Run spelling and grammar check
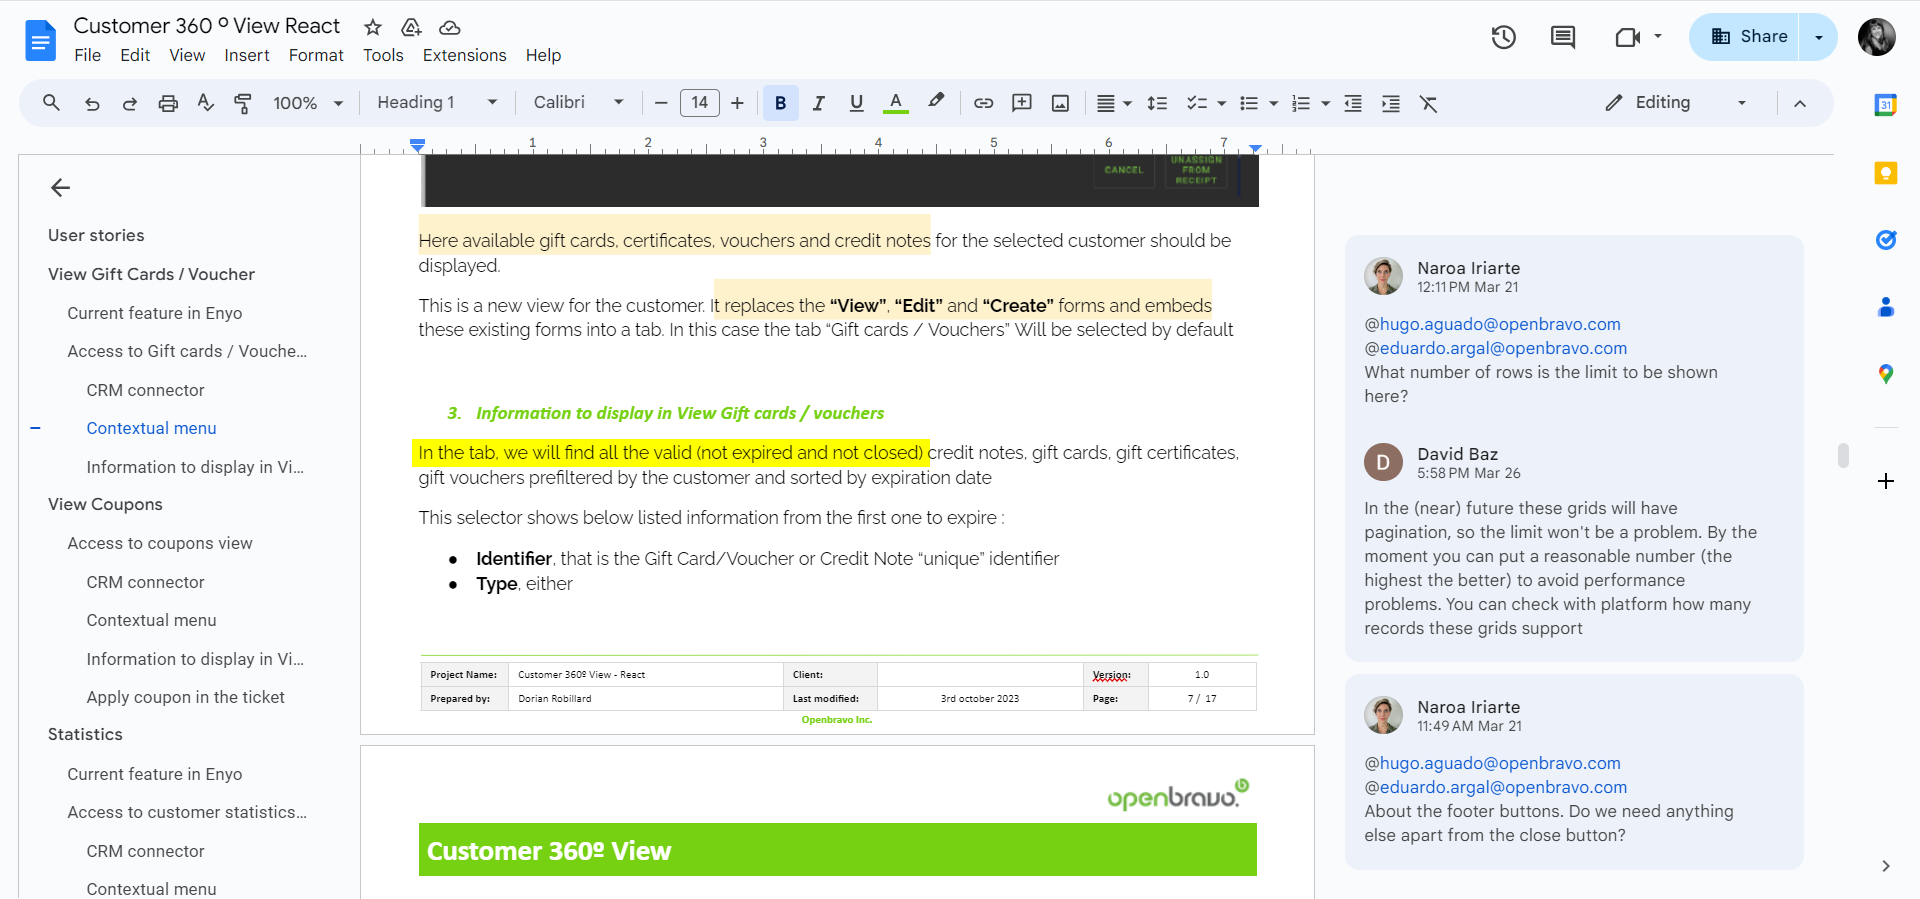 pyautogui.click(x=206, y=103)
